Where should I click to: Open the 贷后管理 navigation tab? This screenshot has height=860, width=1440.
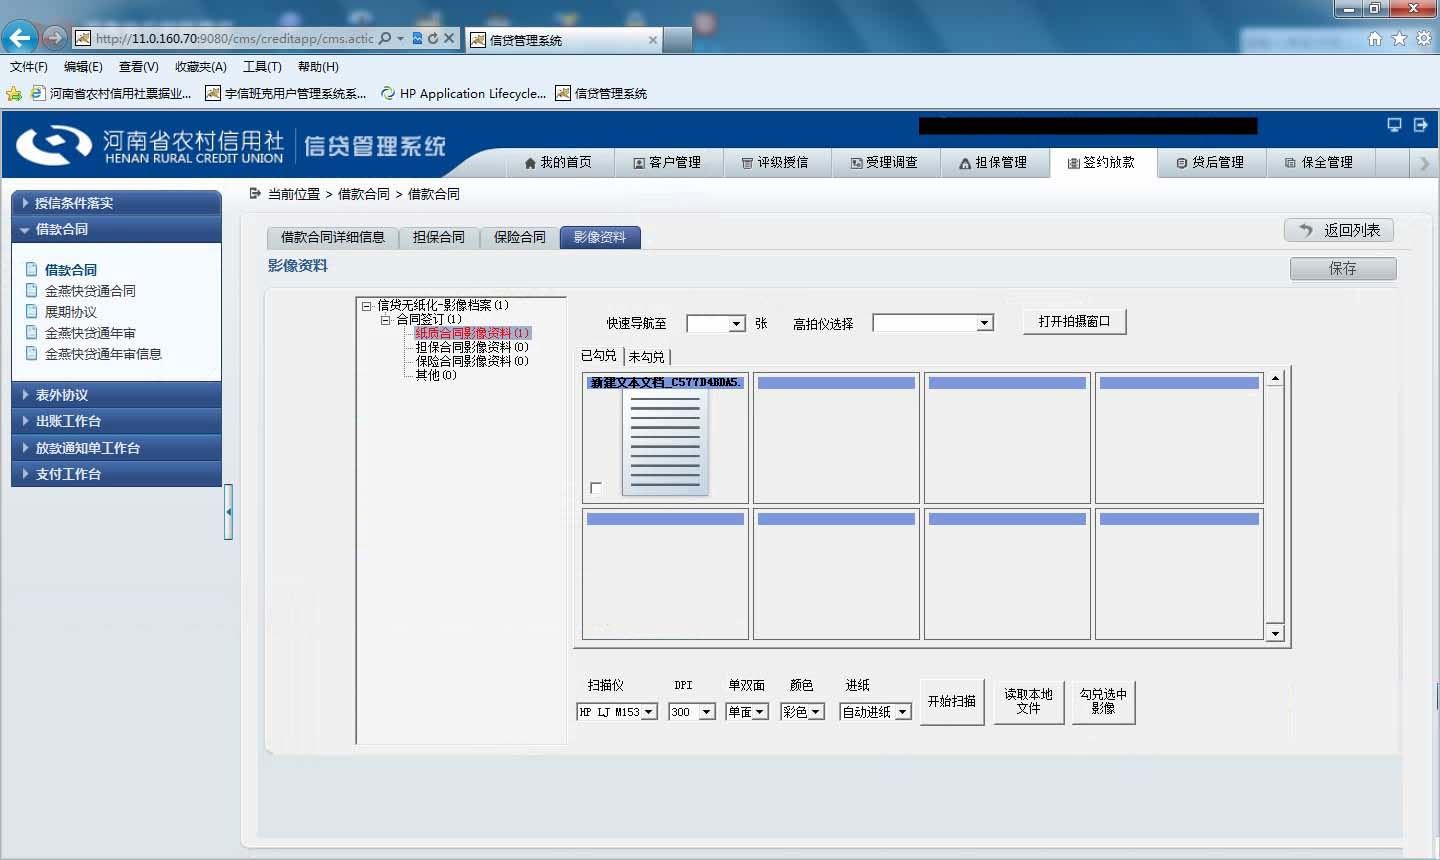(1211, 162)
